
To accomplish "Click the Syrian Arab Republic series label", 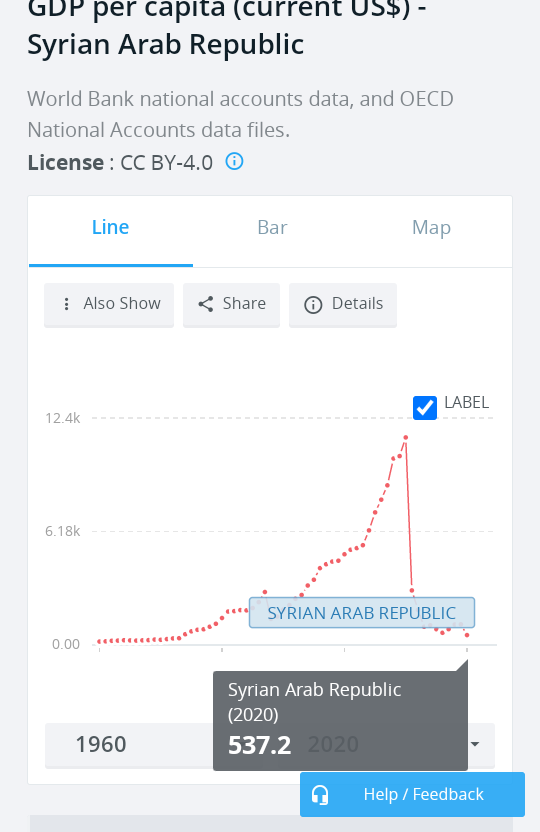I will [362, 613].
